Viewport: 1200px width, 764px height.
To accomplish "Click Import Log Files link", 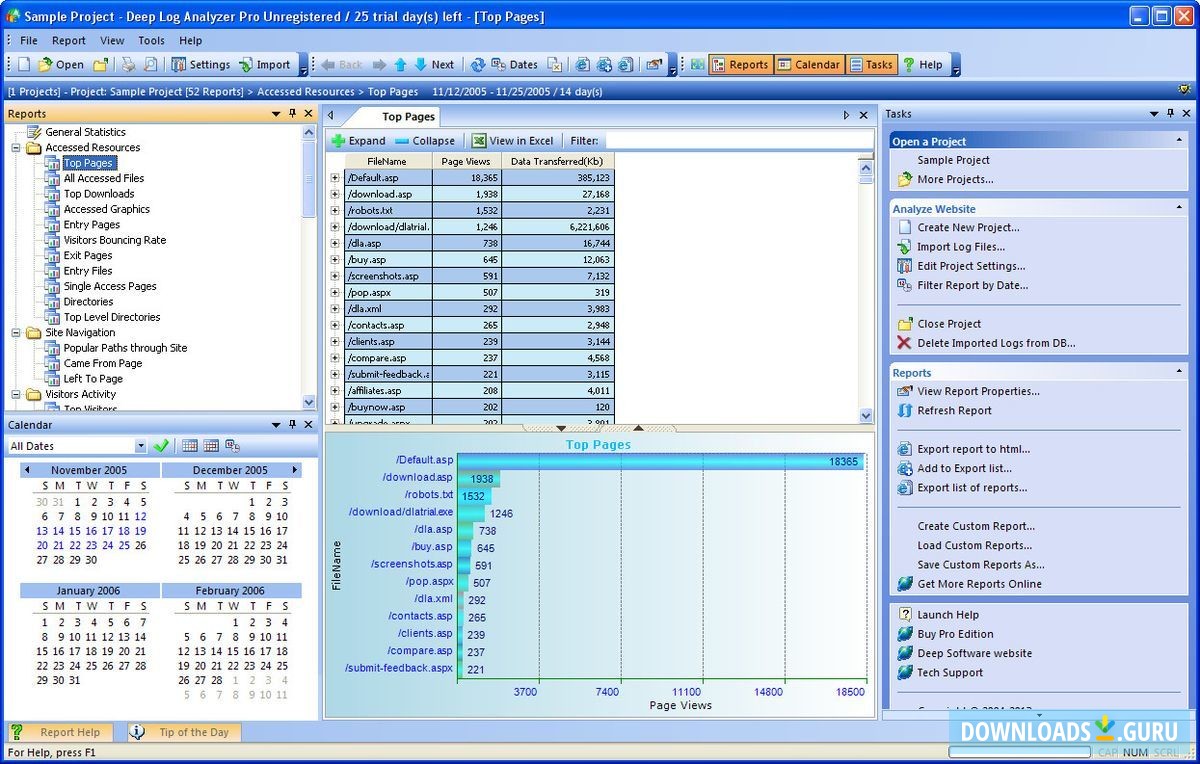I will coord(961,247).
